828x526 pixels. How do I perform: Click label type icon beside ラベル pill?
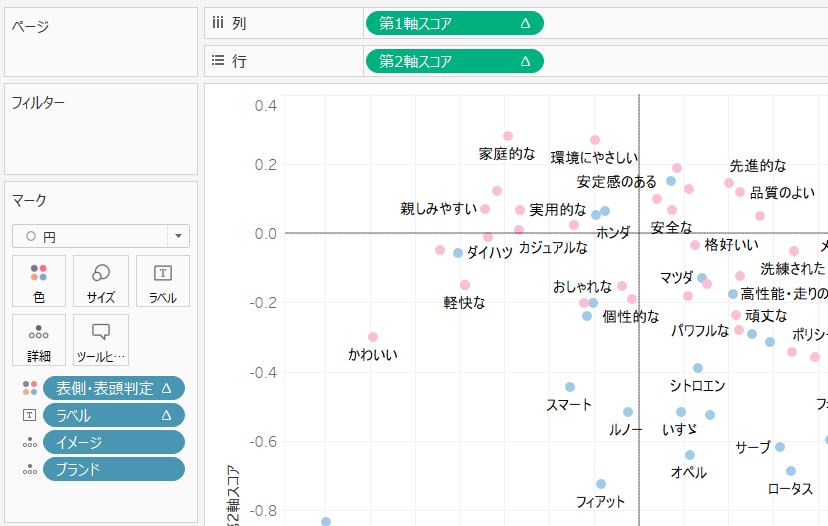tap(30, 415)
